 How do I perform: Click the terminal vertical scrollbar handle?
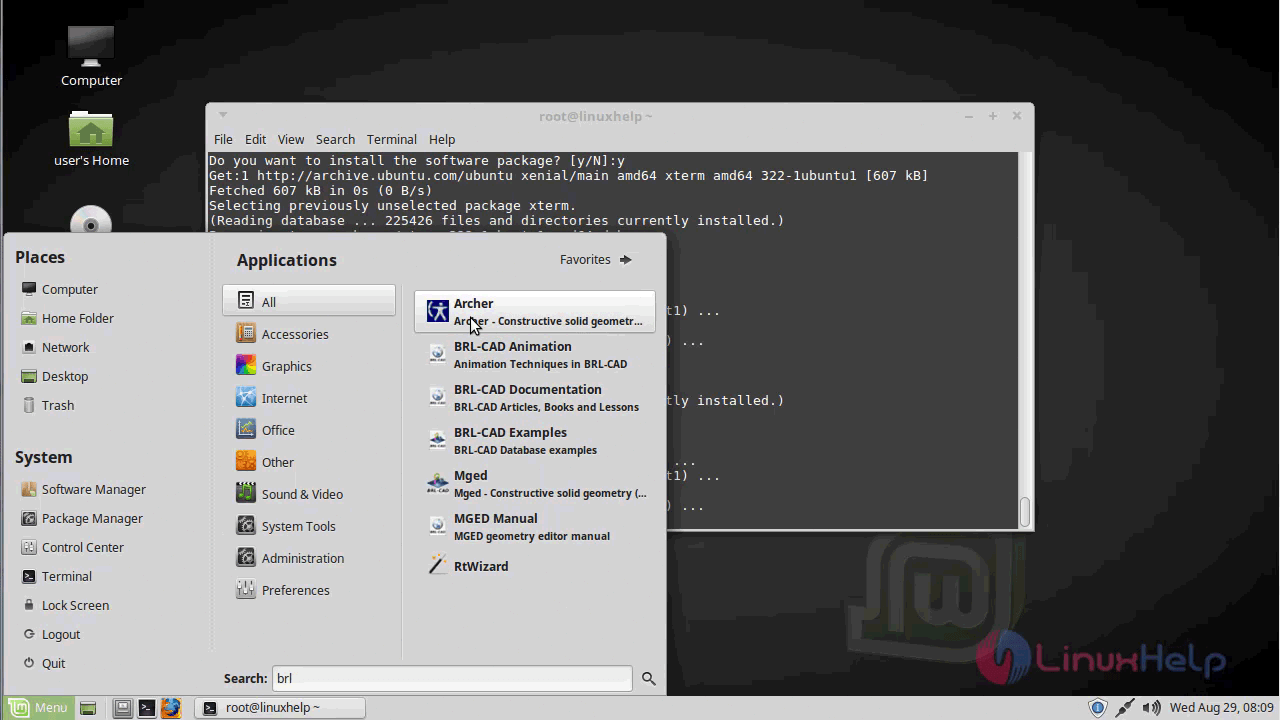[1025, 511]
